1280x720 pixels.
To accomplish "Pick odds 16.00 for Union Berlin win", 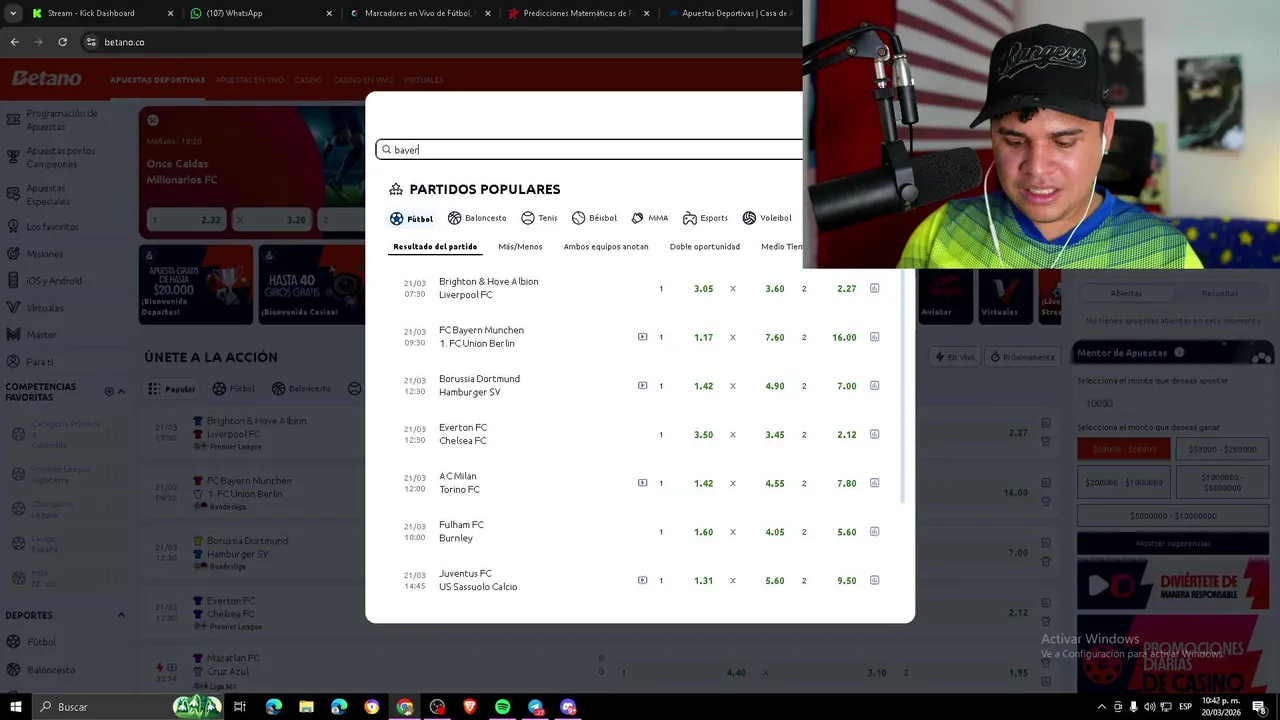I will [x=844, y=338].
